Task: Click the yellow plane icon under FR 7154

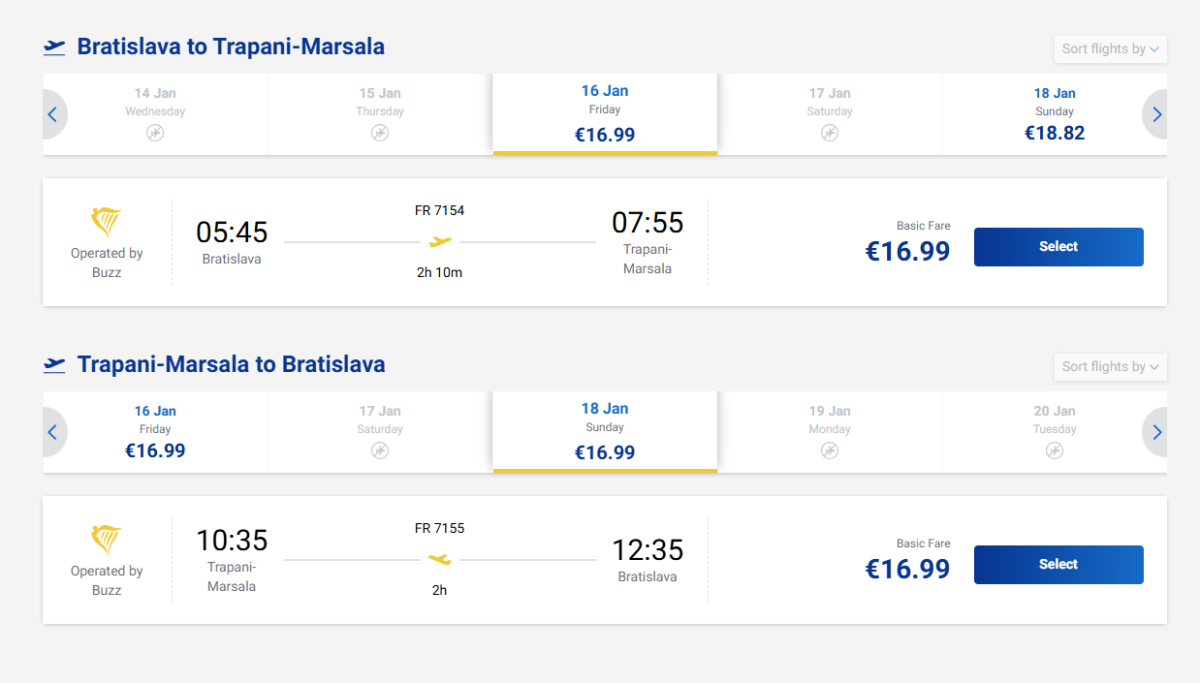Action: 440,242
